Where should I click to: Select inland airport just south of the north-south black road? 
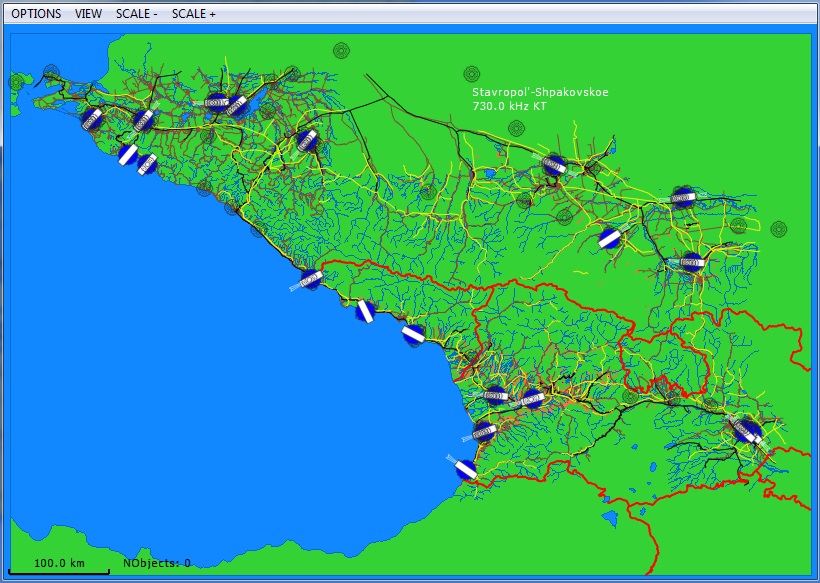(x=306, y=140)
